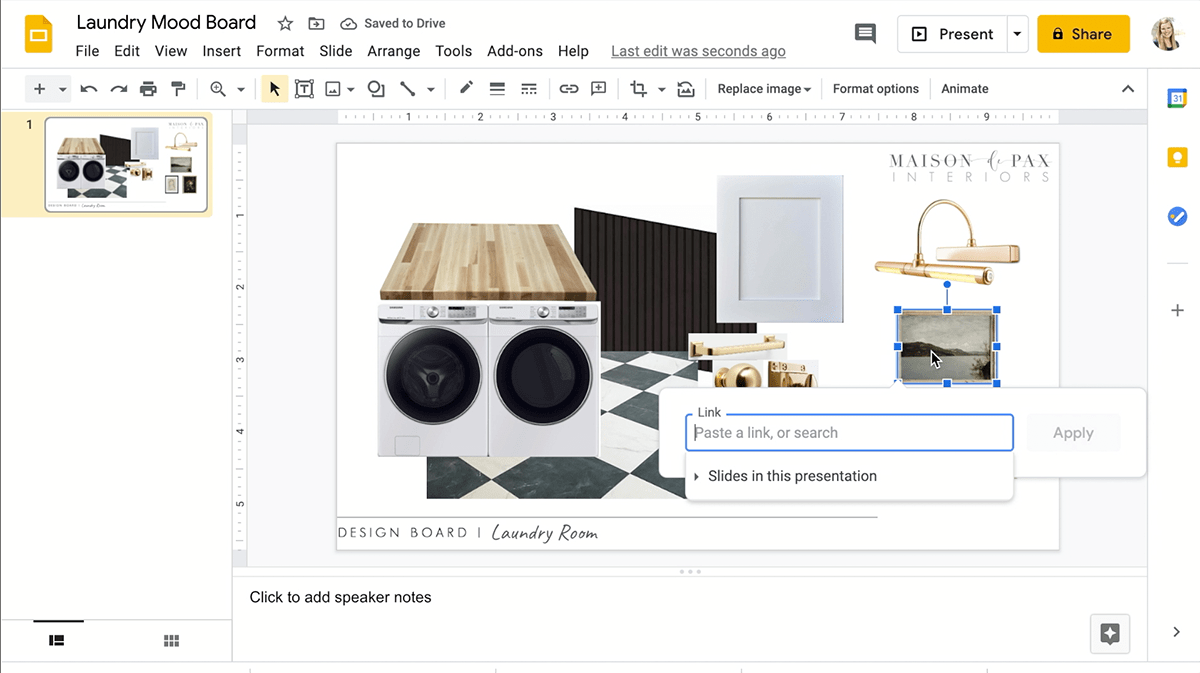Open the Arrange menu

(x=393, y=51)
